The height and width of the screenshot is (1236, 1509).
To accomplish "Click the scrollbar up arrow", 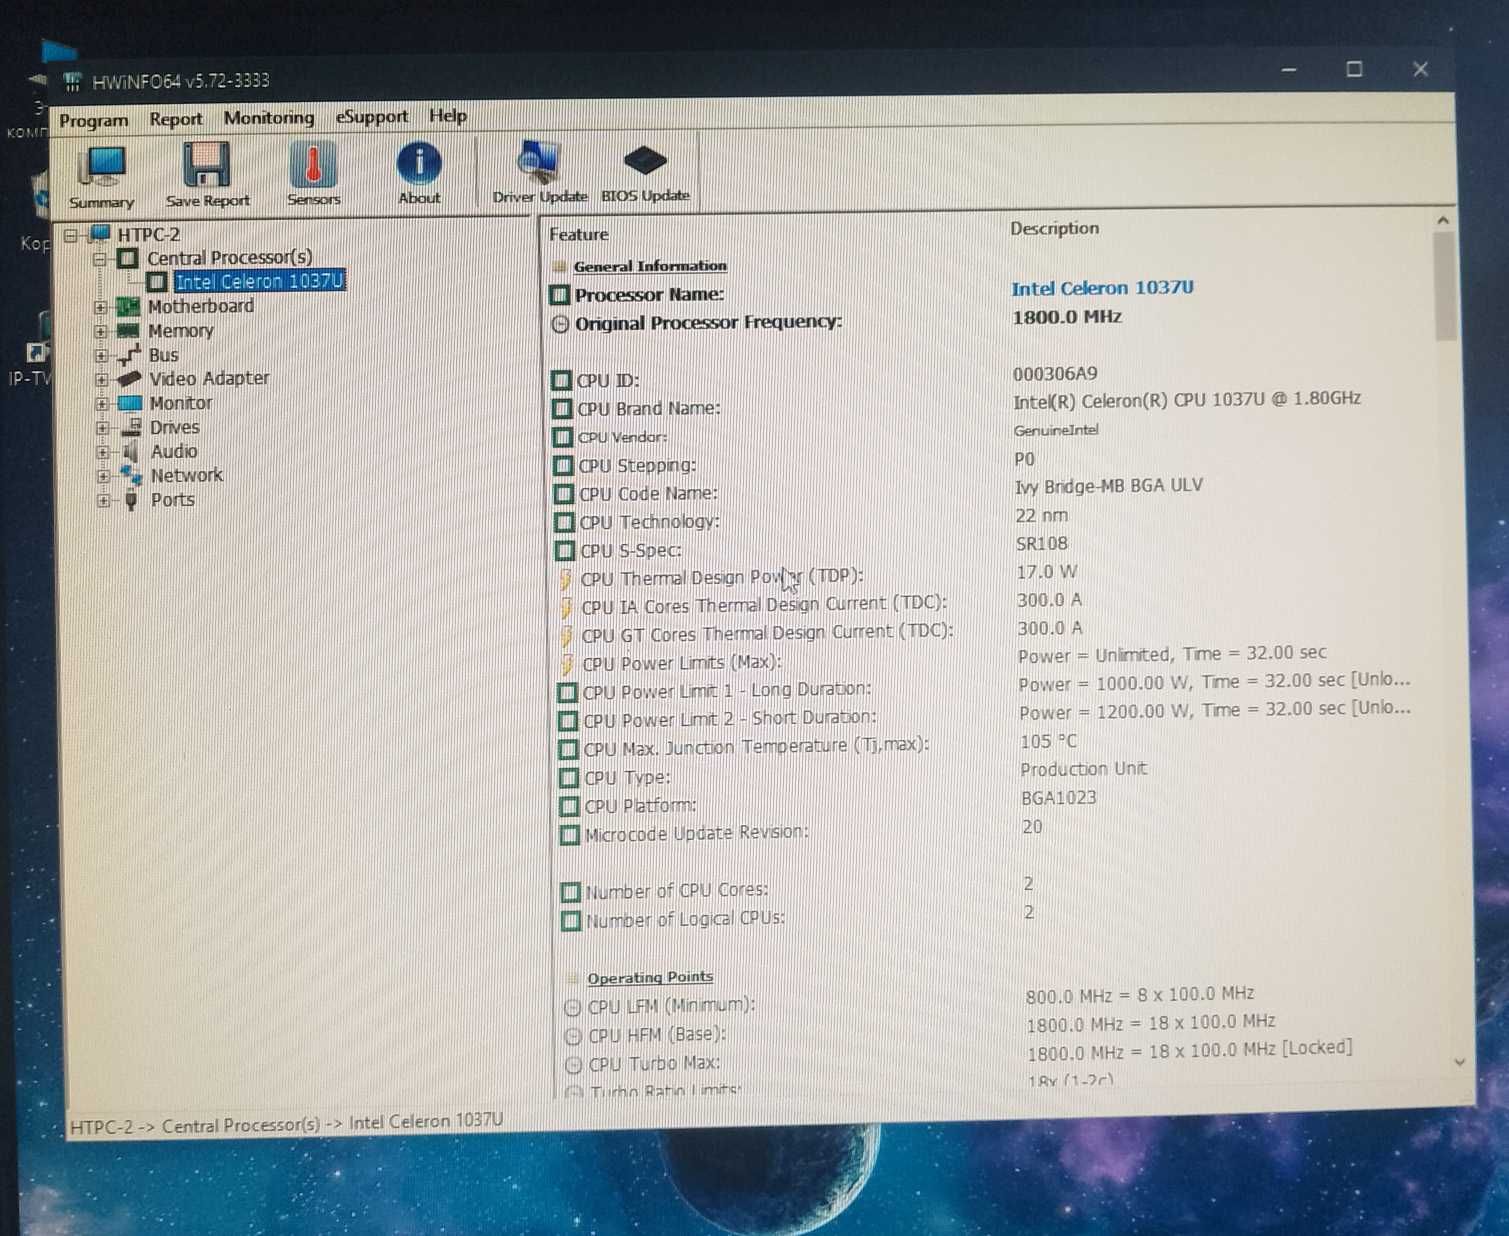I will pos(1442,220).
